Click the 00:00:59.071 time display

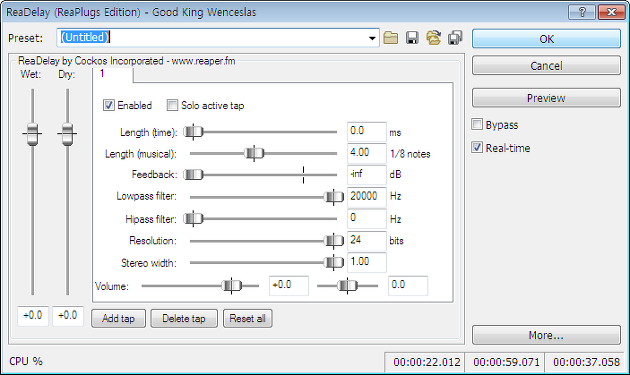click(x=506, y=362)
